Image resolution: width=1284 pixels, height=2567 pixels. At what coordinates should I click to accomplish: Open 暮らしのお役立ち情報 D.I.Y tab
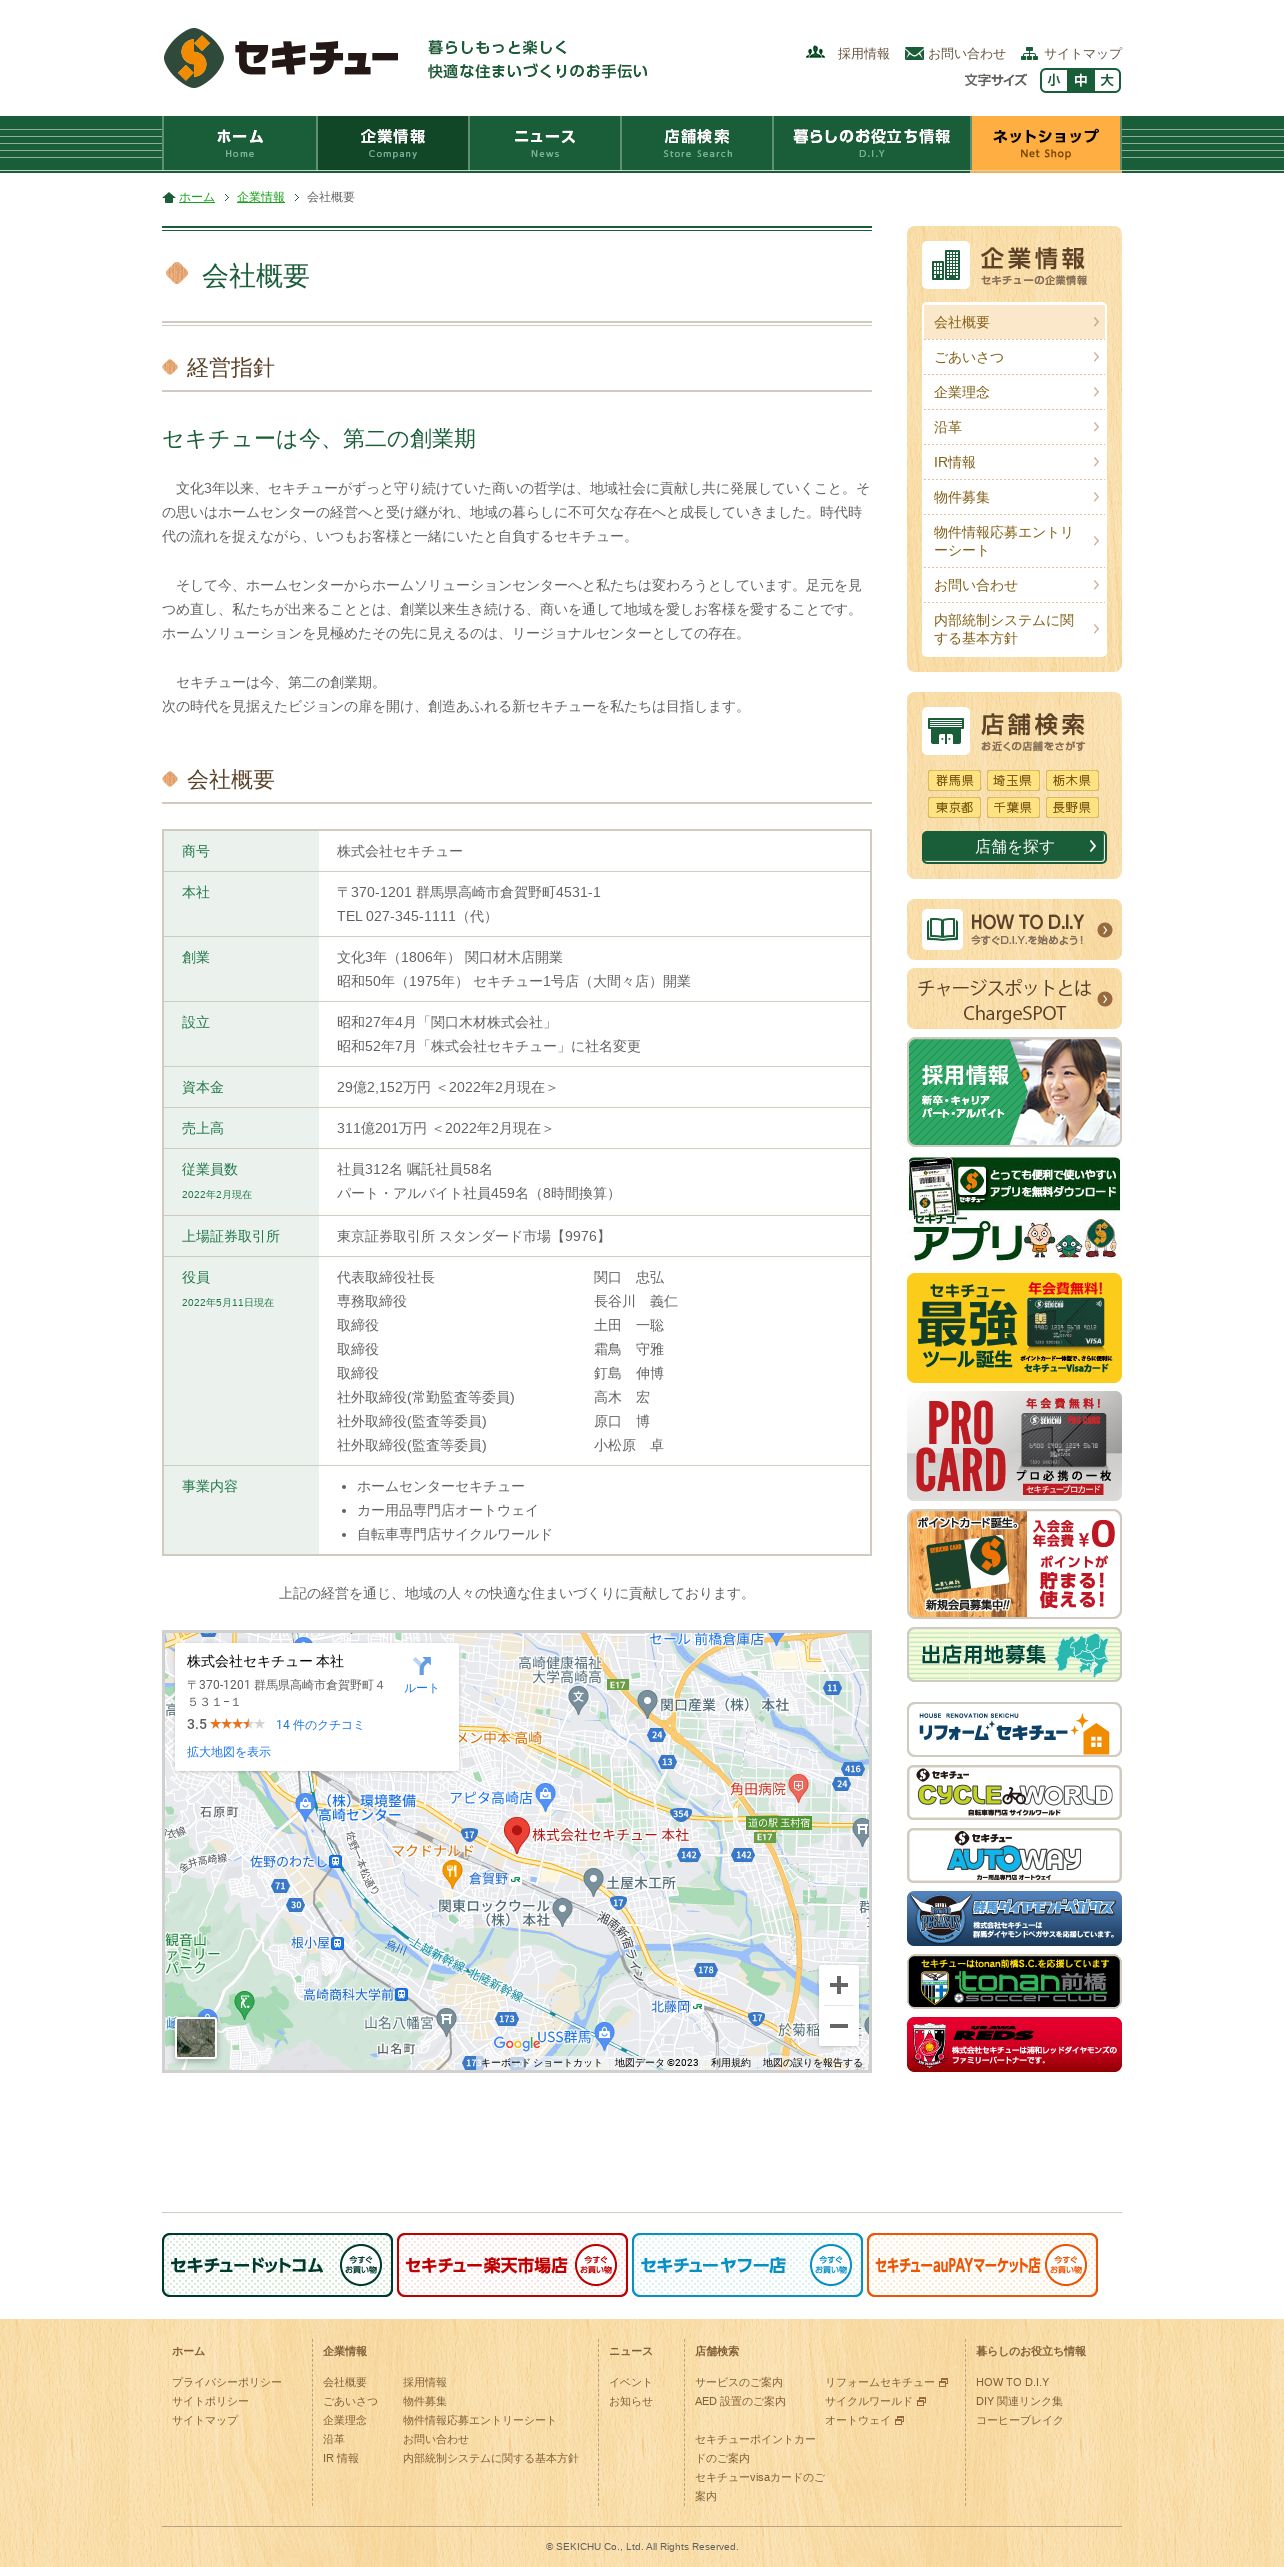871,143
